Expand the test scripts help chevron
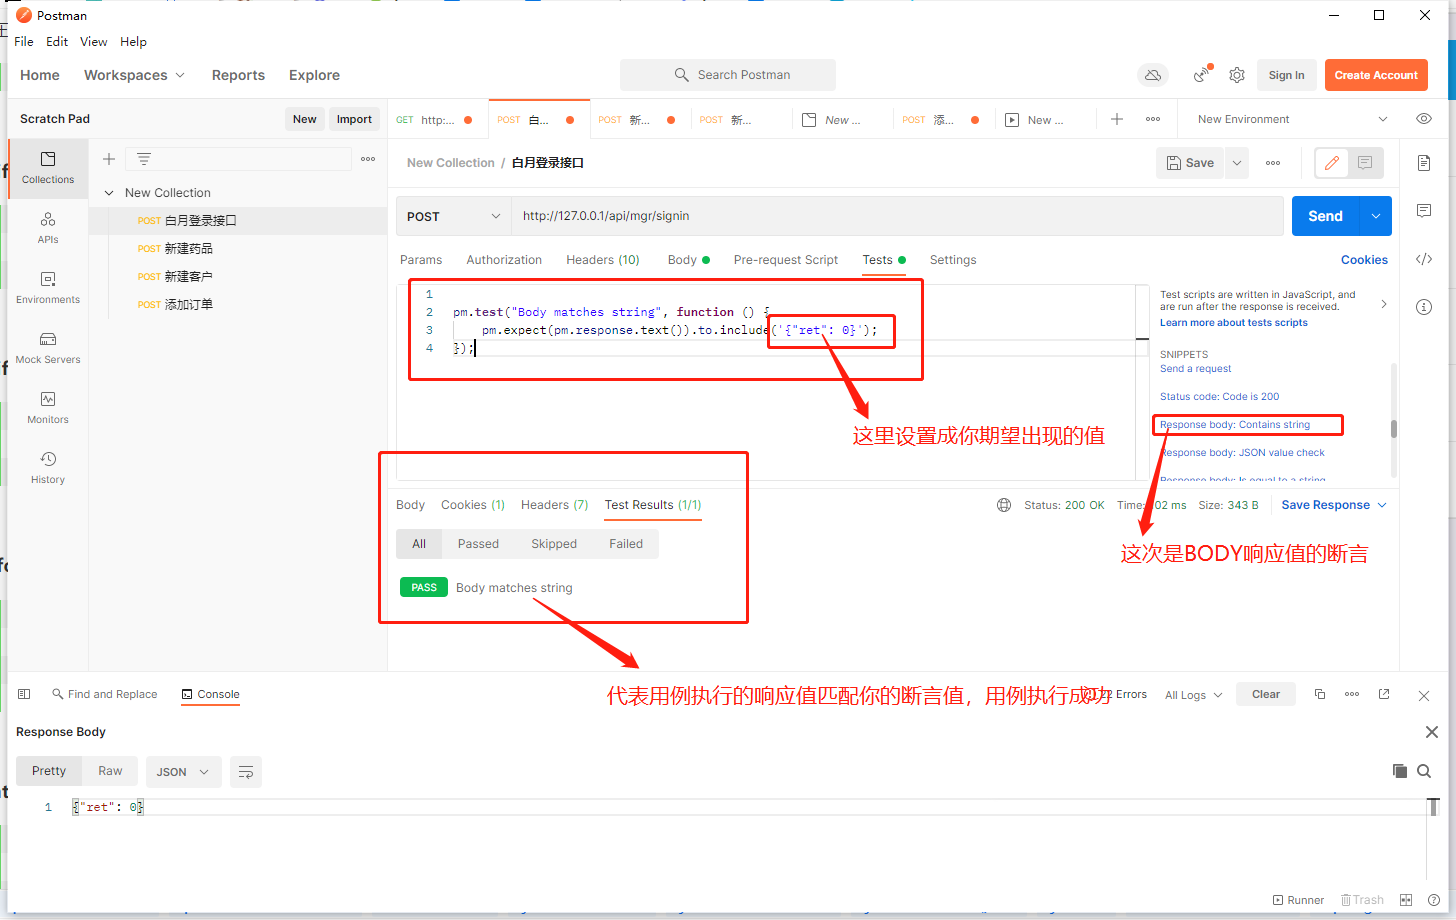This screenshot has width=1456, height=920. point(1384,304)
